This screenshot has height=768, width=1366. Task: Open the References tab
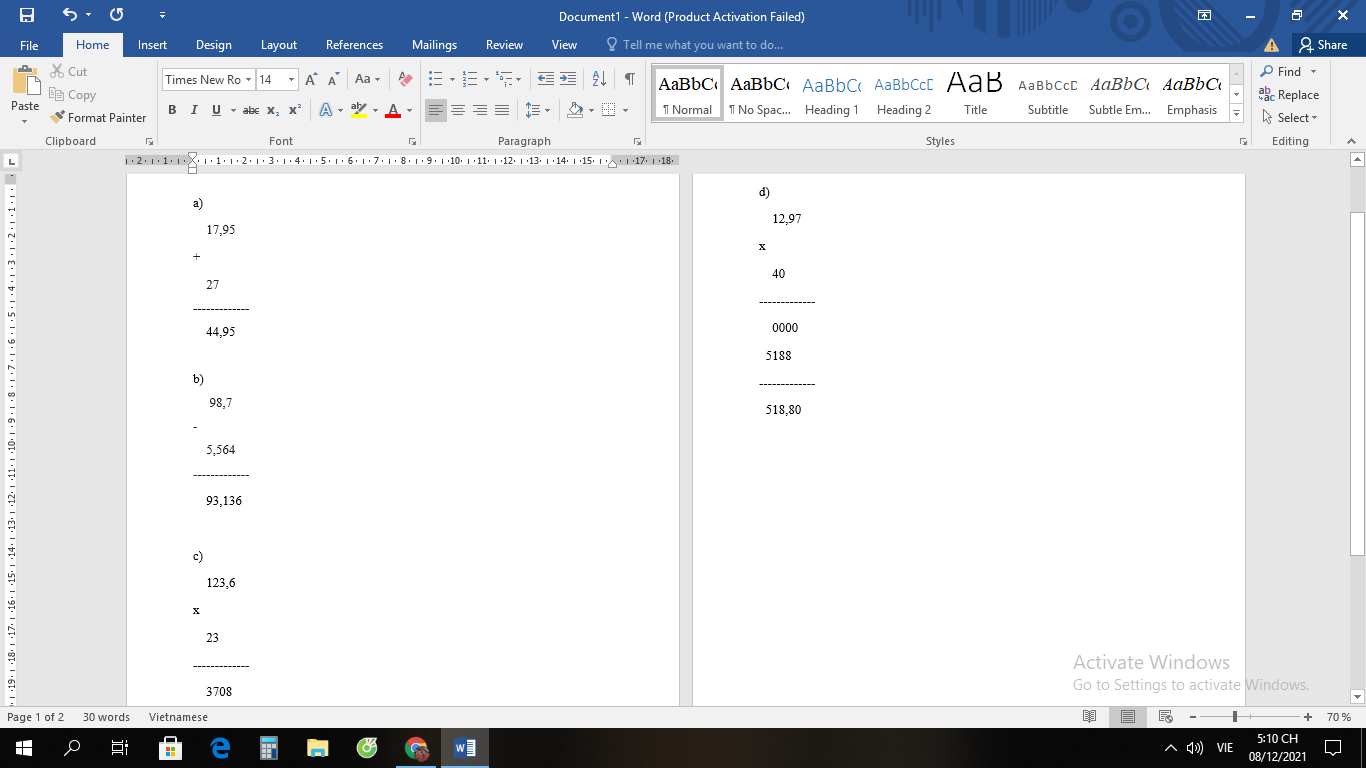(354, 45)
